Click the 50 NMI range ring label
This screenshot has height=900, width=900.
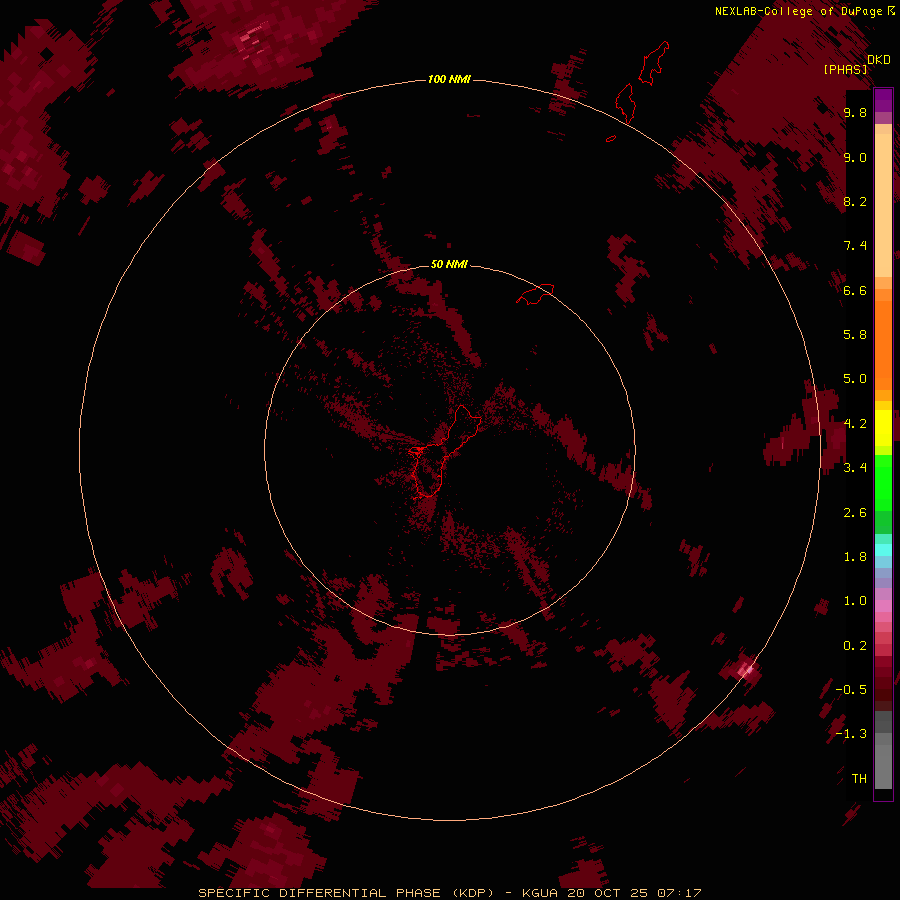(x=449, y=264)
